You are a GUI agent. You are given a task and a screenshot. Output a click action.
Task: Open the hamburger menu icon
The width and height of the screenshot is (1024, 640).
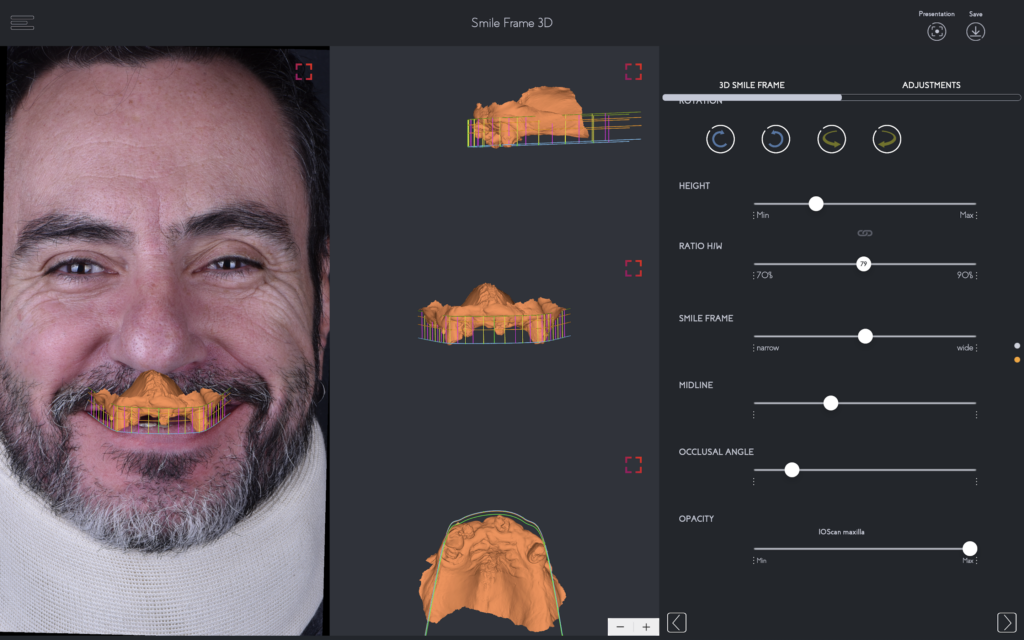coord(22,23)
